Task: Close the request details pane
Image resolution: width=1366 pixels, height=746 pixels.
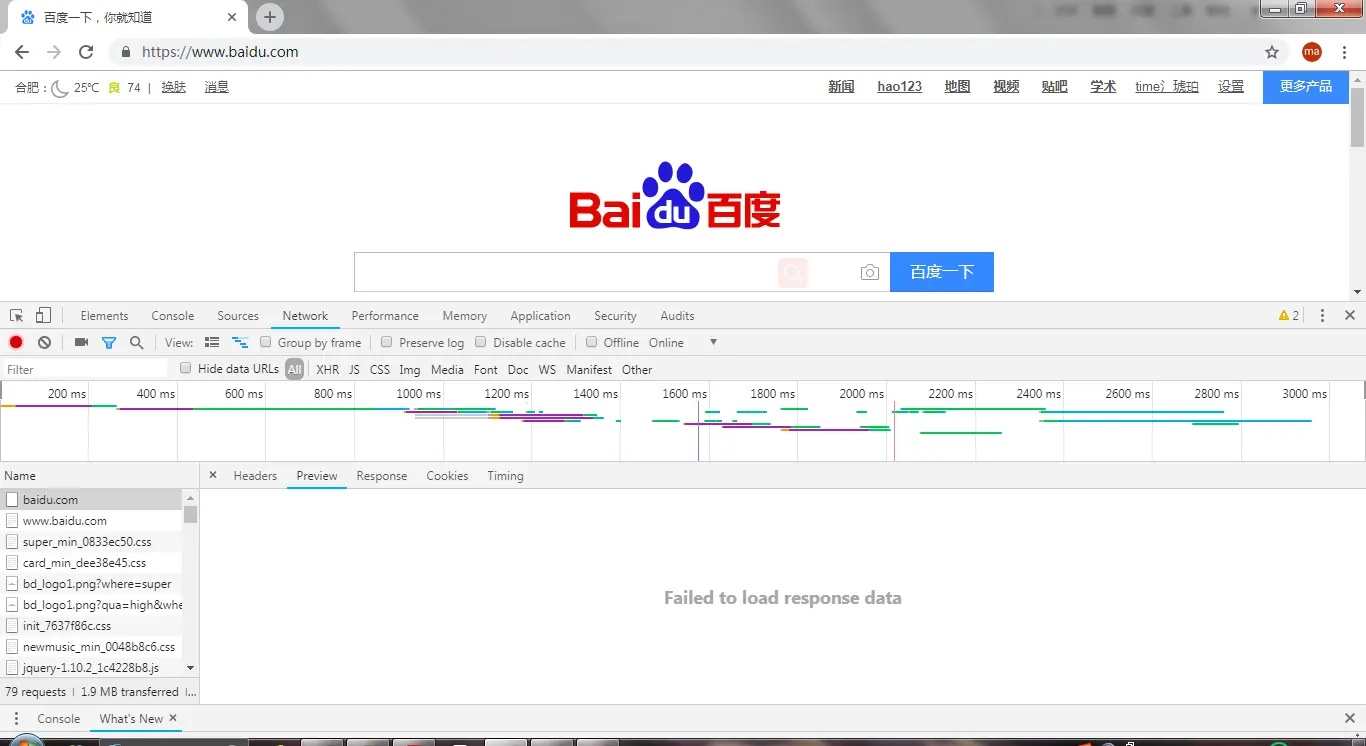Action: click(x=213, y=475)
